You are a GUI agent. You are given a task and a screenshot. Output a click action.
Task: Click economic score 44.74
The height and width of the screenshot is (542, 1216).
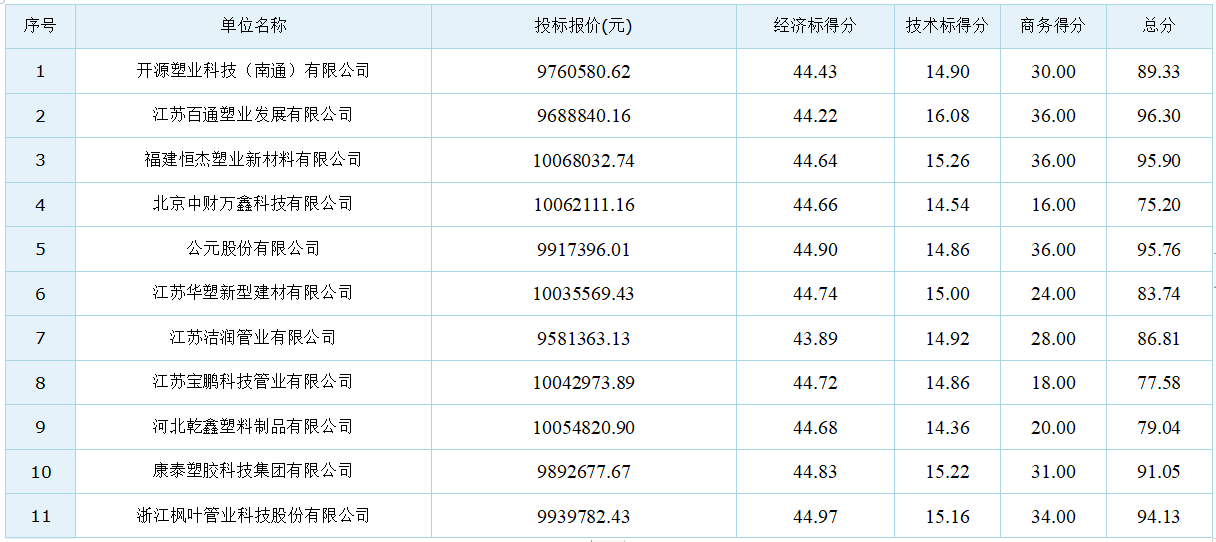815,294
